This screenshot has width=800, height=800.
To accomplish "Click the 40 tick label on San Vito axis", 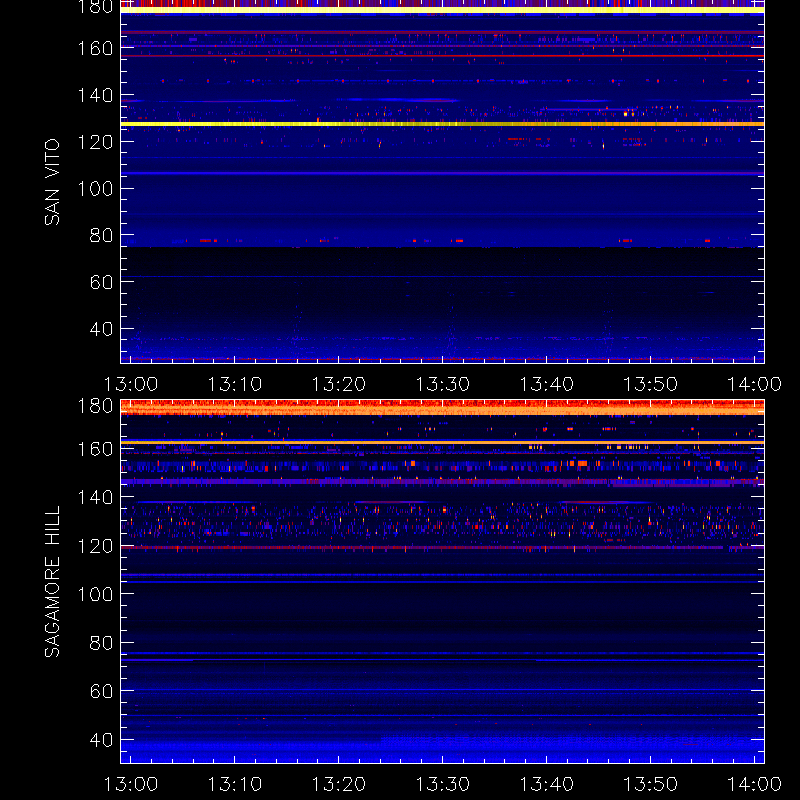I will click(x=101, y=329).
